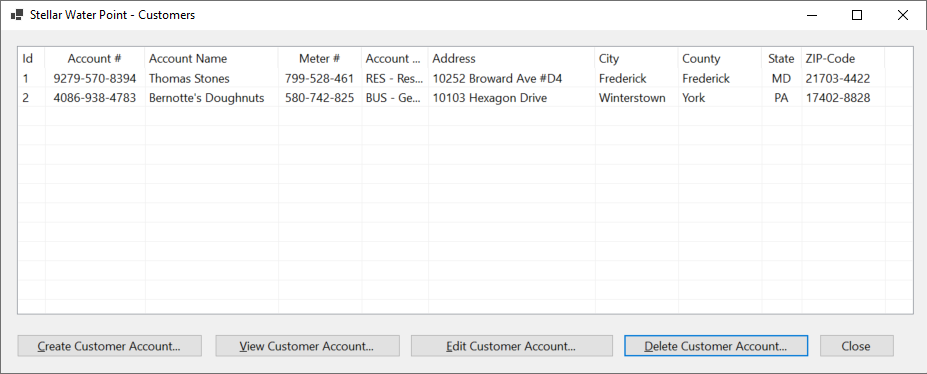The image size is (927, 374).
Task: Click address 10103 Hexagon Drive
Action: pyautogui.click(x=490, y=98)
